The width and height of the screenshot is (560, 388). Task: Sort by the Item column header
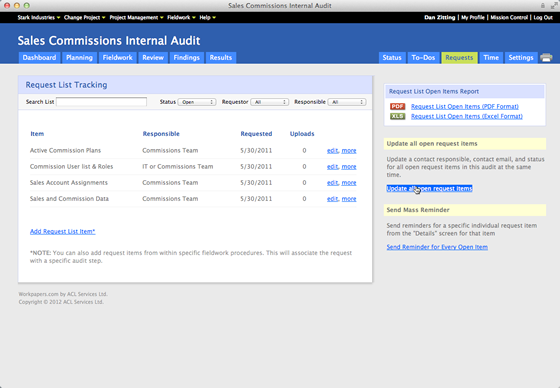point(37,134)
